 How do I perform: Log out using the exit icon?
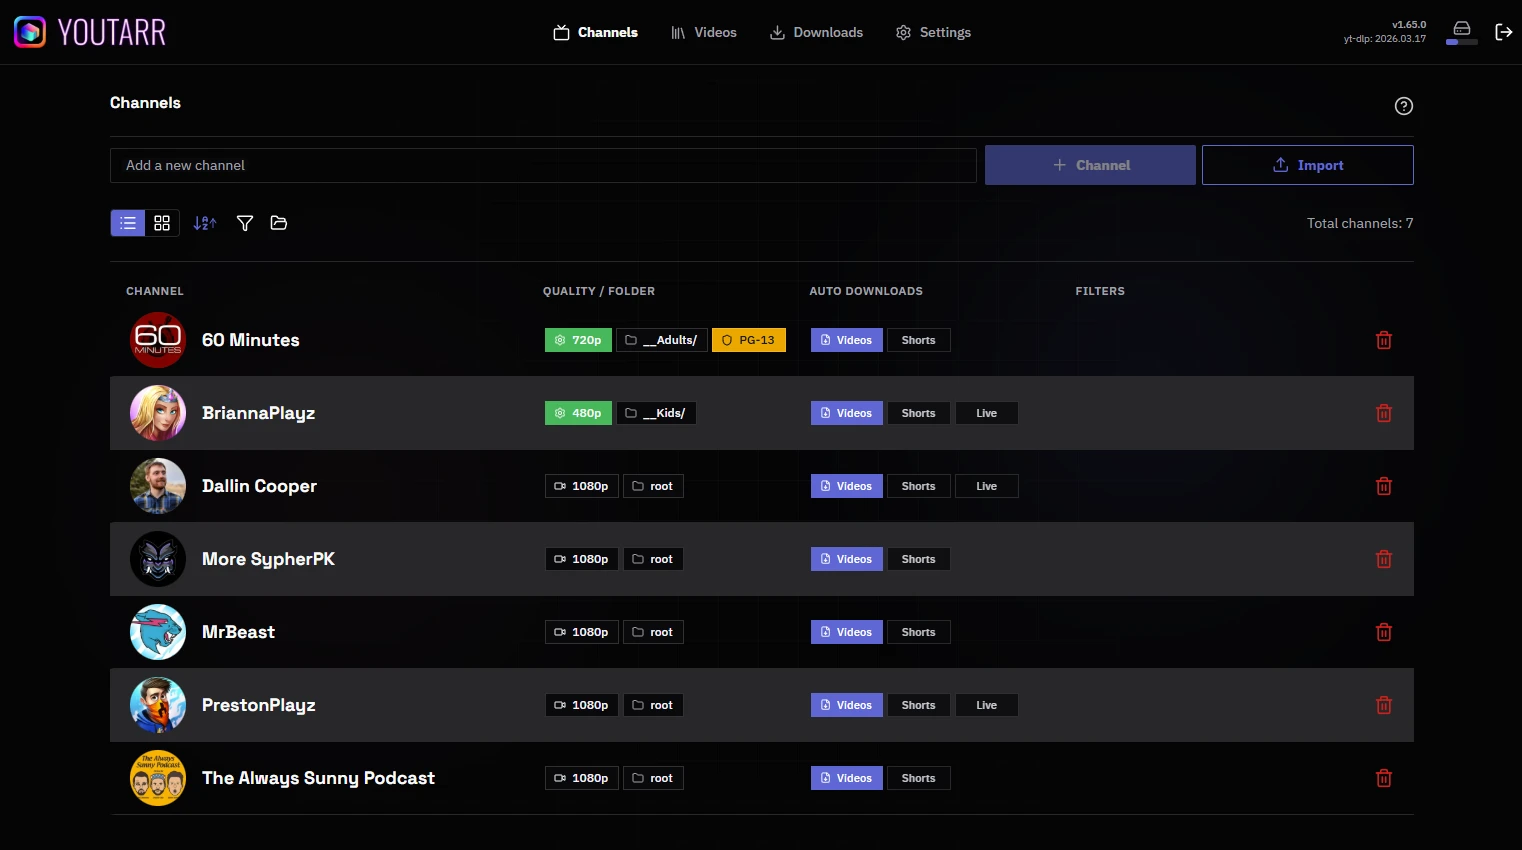[x=1503, y=32]
